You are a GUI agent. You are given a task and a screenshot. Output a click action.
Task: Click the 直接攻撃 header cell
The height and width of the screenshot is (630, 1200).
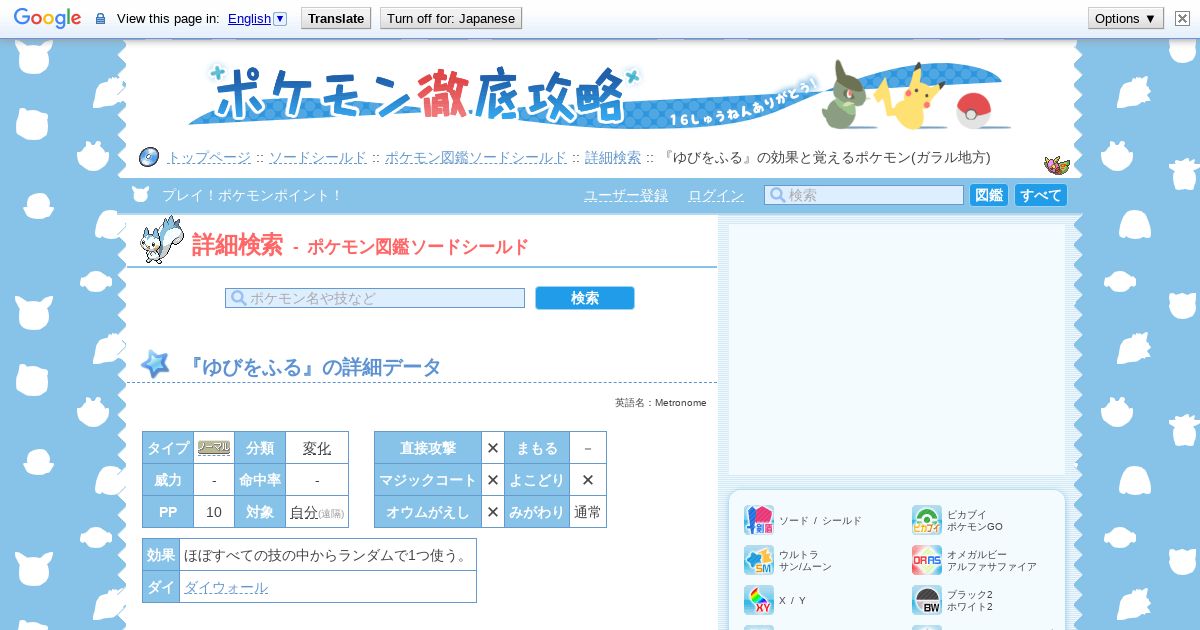click(x=428, y=448)
